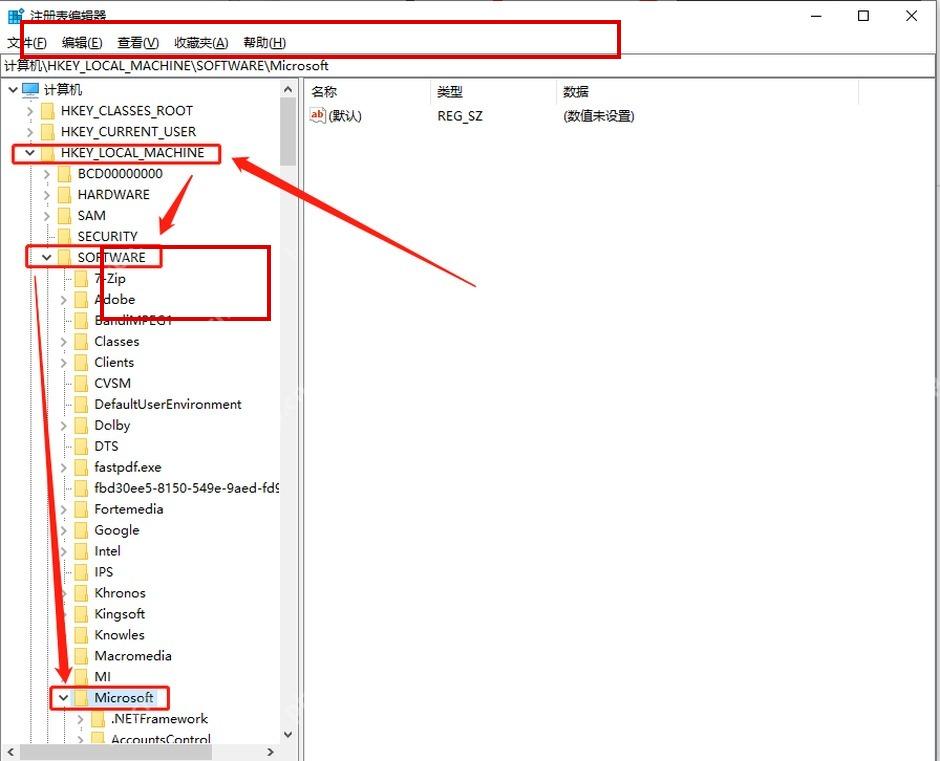Viewport: 940px width, 761px height.
Task: Open the 收藏夹(A) menu
Action: tap(201, 43)
